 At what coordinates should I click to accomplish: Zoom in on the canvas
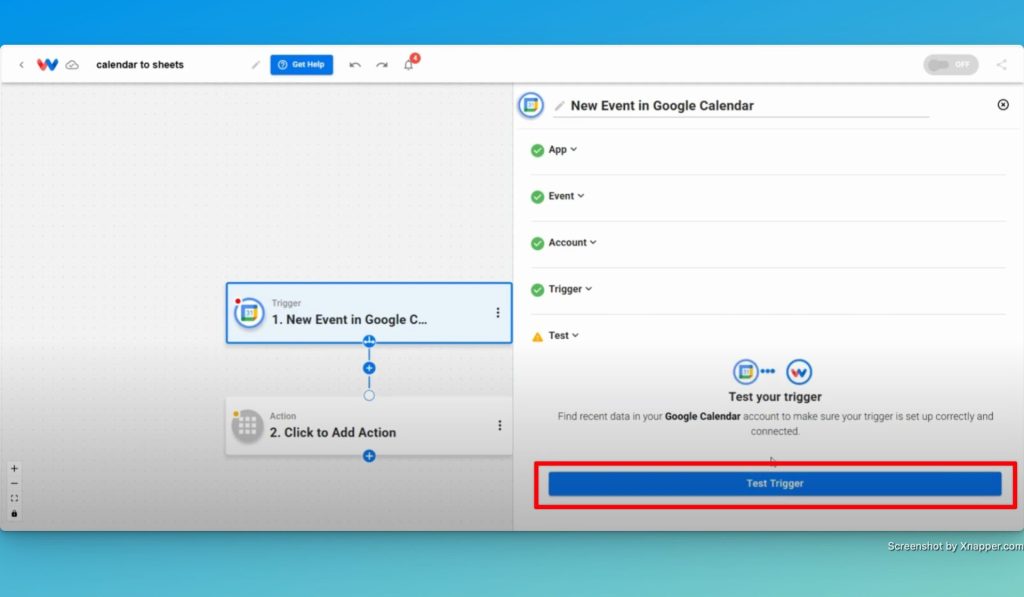pyautogui.click(x=14, y=468)
